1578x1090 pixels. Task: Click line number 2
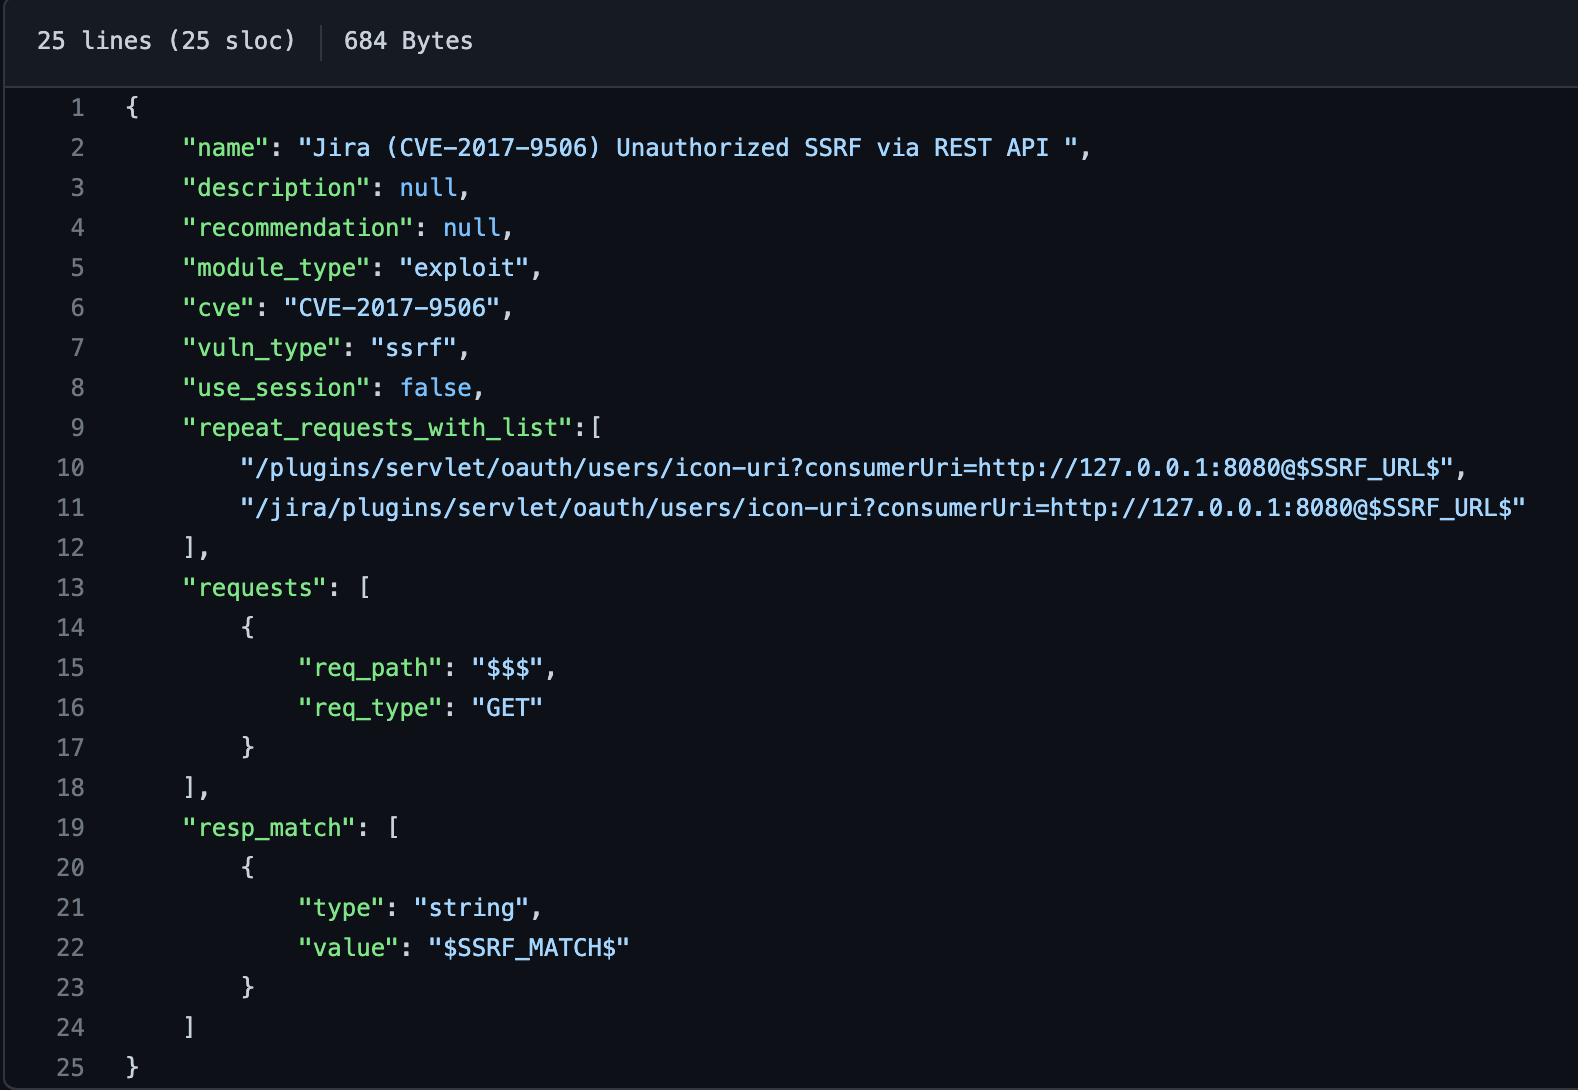tap(77, 148)
